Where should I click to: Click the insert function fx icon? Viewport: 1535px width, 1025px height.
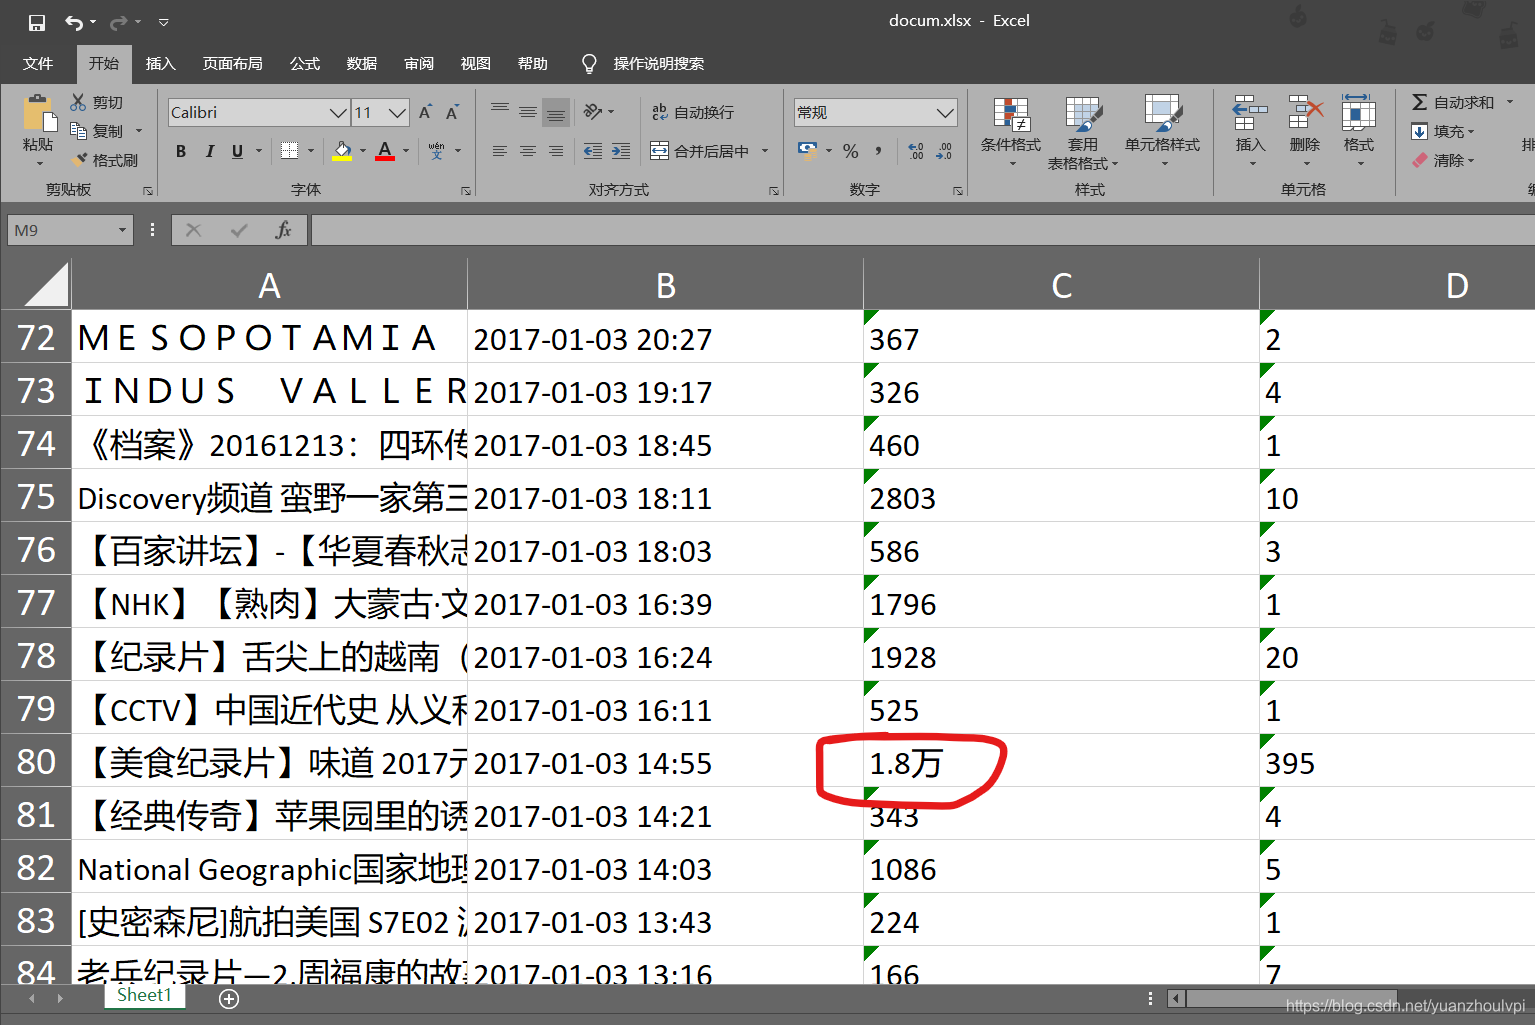pos(283,230)
